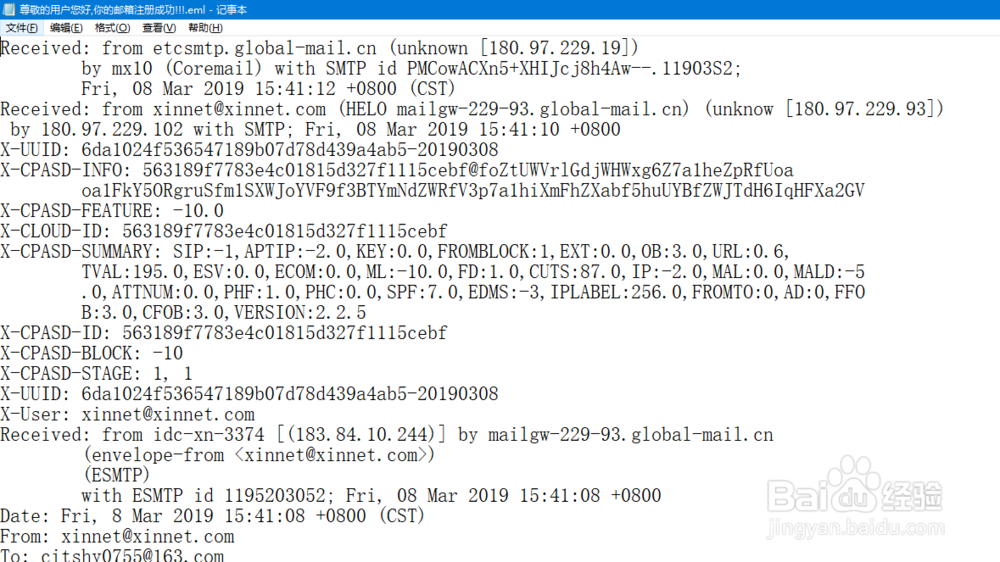1000x562 pixels.
Task: Open the 格式(O) menu
Action: tap(112, 28)
